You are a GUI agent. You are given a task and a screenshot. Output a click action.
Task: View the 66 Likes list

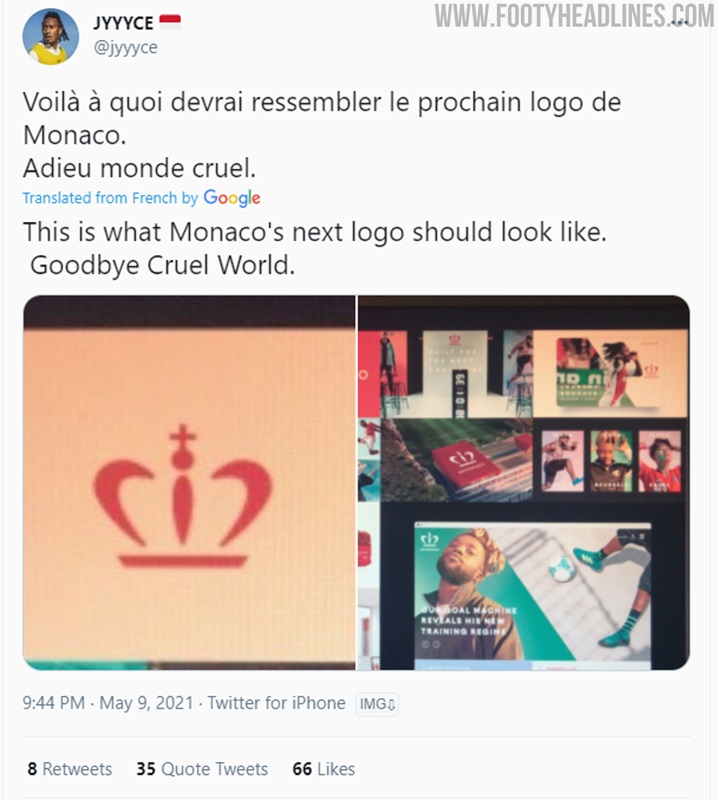[324, 769]
